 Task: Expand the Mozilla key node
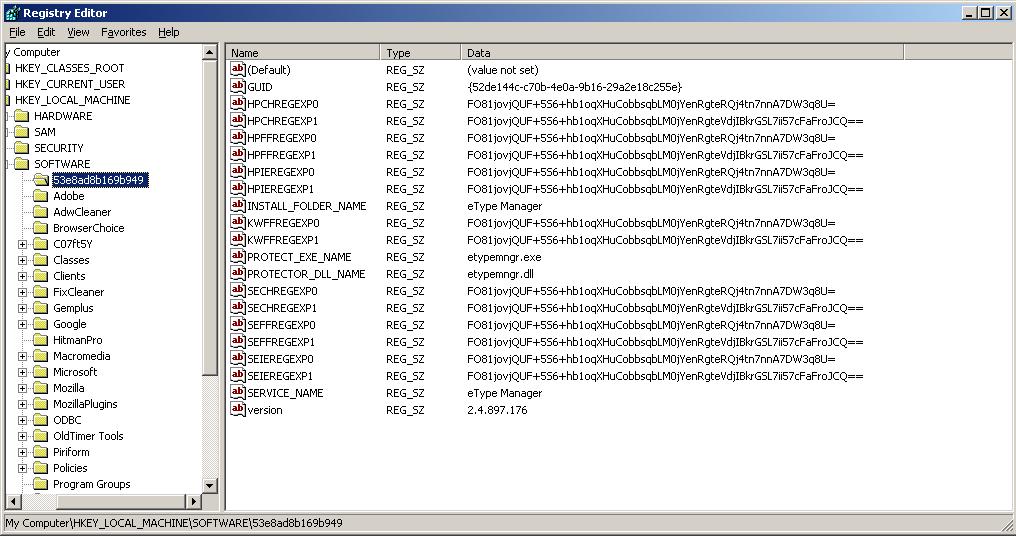(22, 388)
